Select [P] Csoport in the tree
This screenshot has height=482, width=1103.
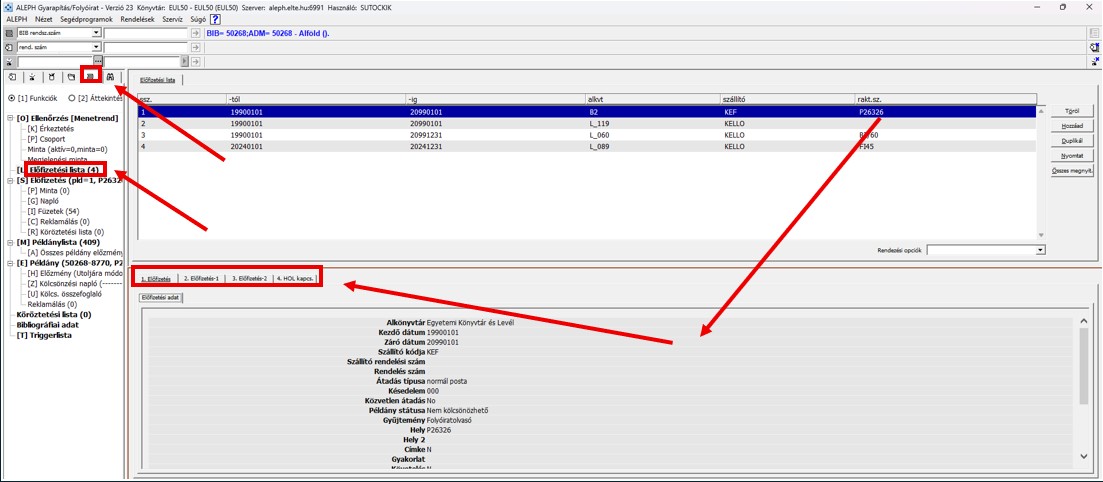[45, 139]
